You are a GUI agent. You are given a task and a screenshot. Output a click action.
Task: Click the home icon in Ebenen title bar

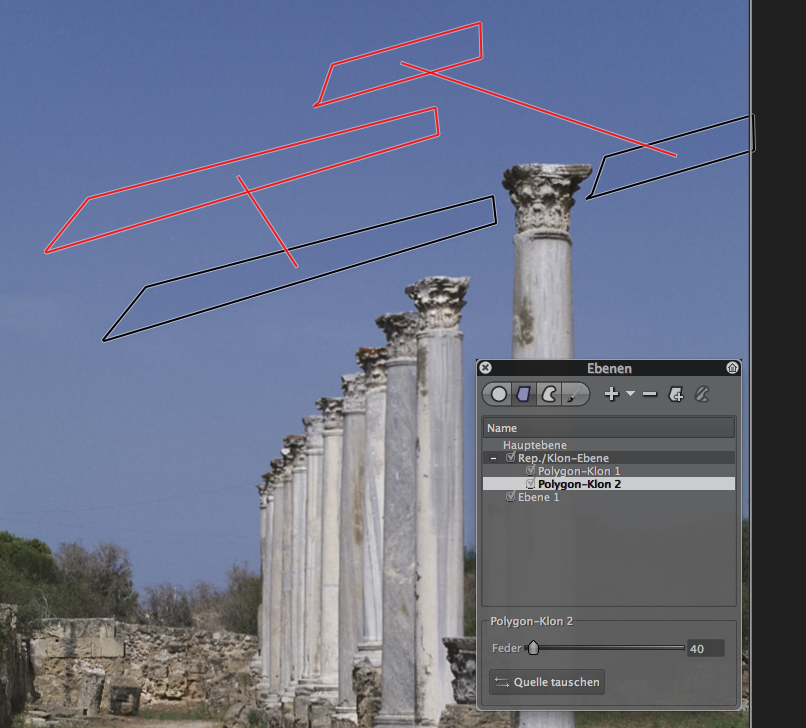(x=733, y=368)
